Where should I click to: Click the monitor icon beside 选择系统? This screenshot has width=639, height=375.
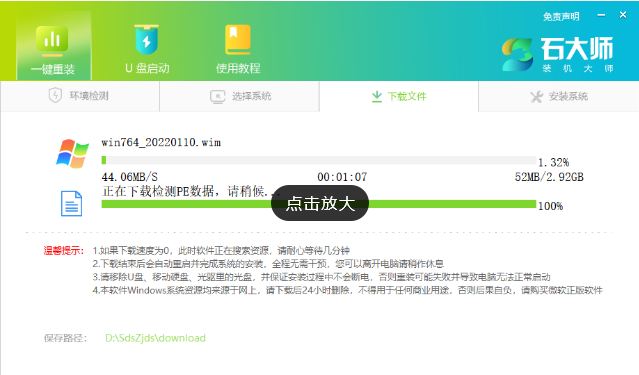[x=218, y=97]
